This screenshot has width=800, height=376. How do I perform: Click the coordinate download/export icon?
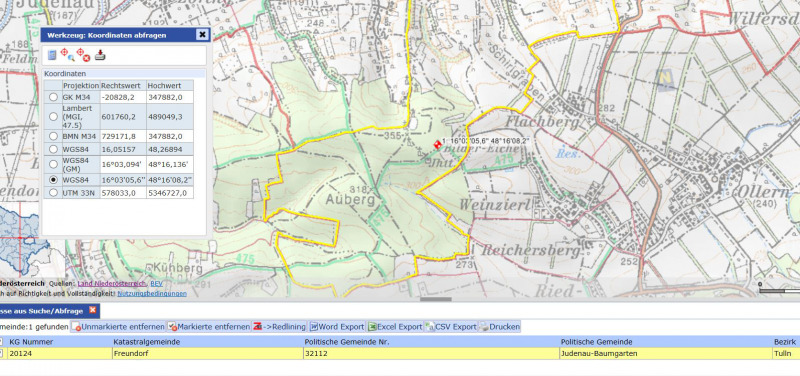click(x=100, y=55)
